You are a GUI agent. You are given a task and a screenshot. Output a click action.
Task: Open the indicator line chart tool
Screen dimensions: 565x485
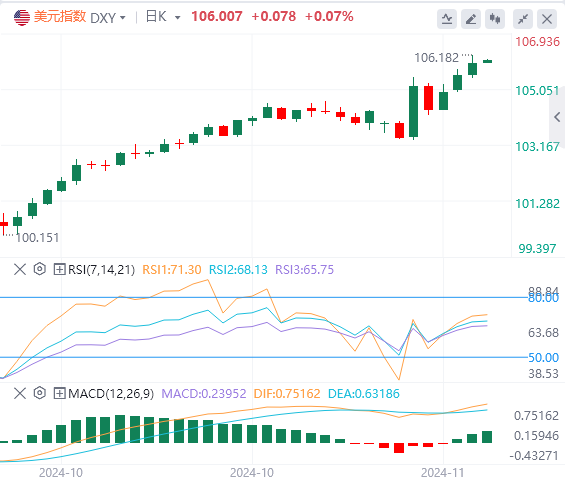click(447, 19)
